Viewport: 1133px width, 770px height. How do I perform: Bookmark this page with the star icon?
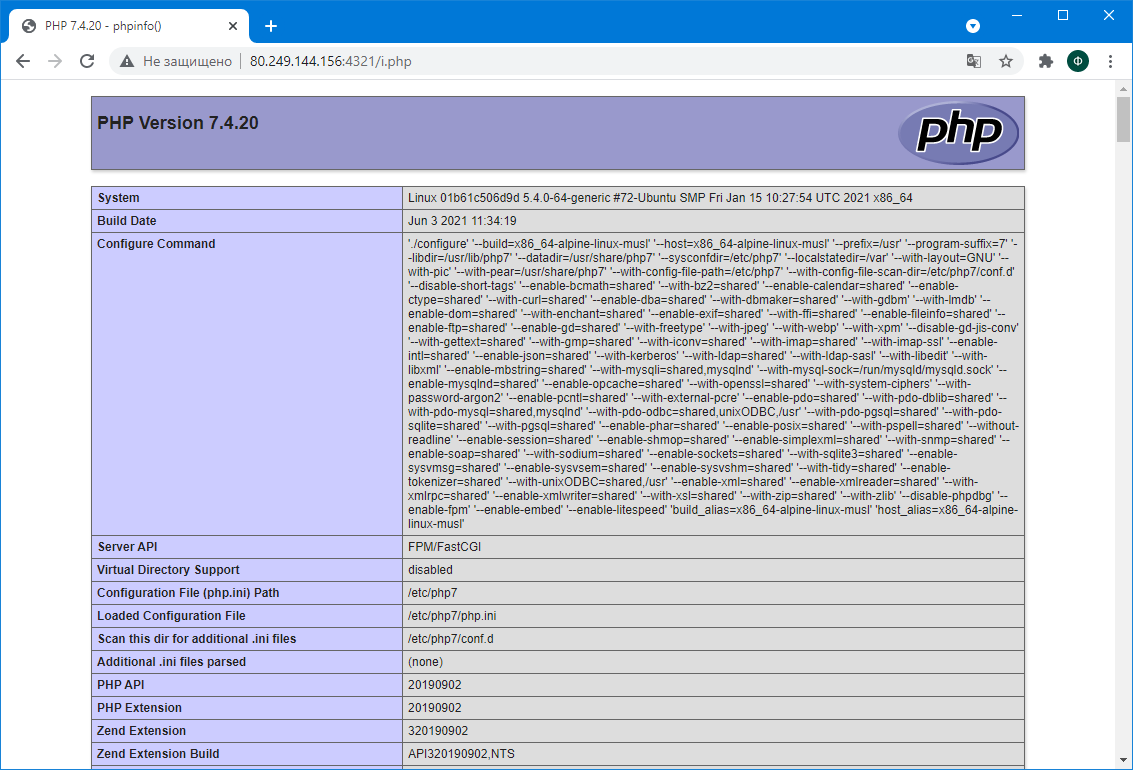(x=1006, y=61)
